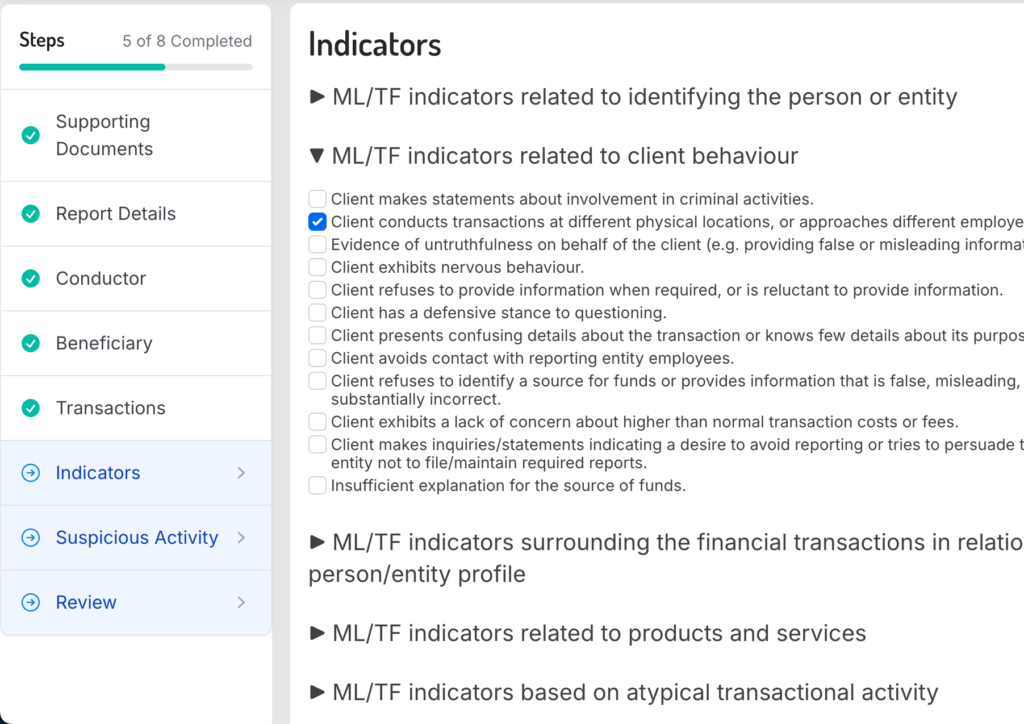Tick 'Insufficient explanation for the source of funds'
1024x724 pixels.
(317, 486)
